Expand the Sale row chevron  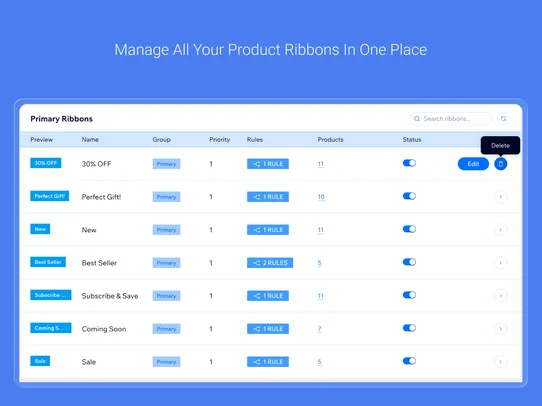(501, 362)
